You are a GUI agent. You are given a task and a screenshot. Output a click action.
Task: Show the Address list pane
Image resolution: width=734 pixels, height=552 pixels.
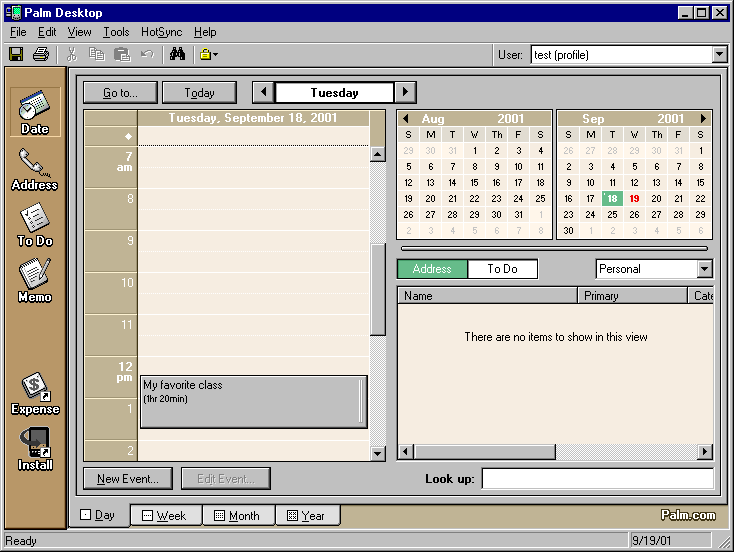[432, 269]
